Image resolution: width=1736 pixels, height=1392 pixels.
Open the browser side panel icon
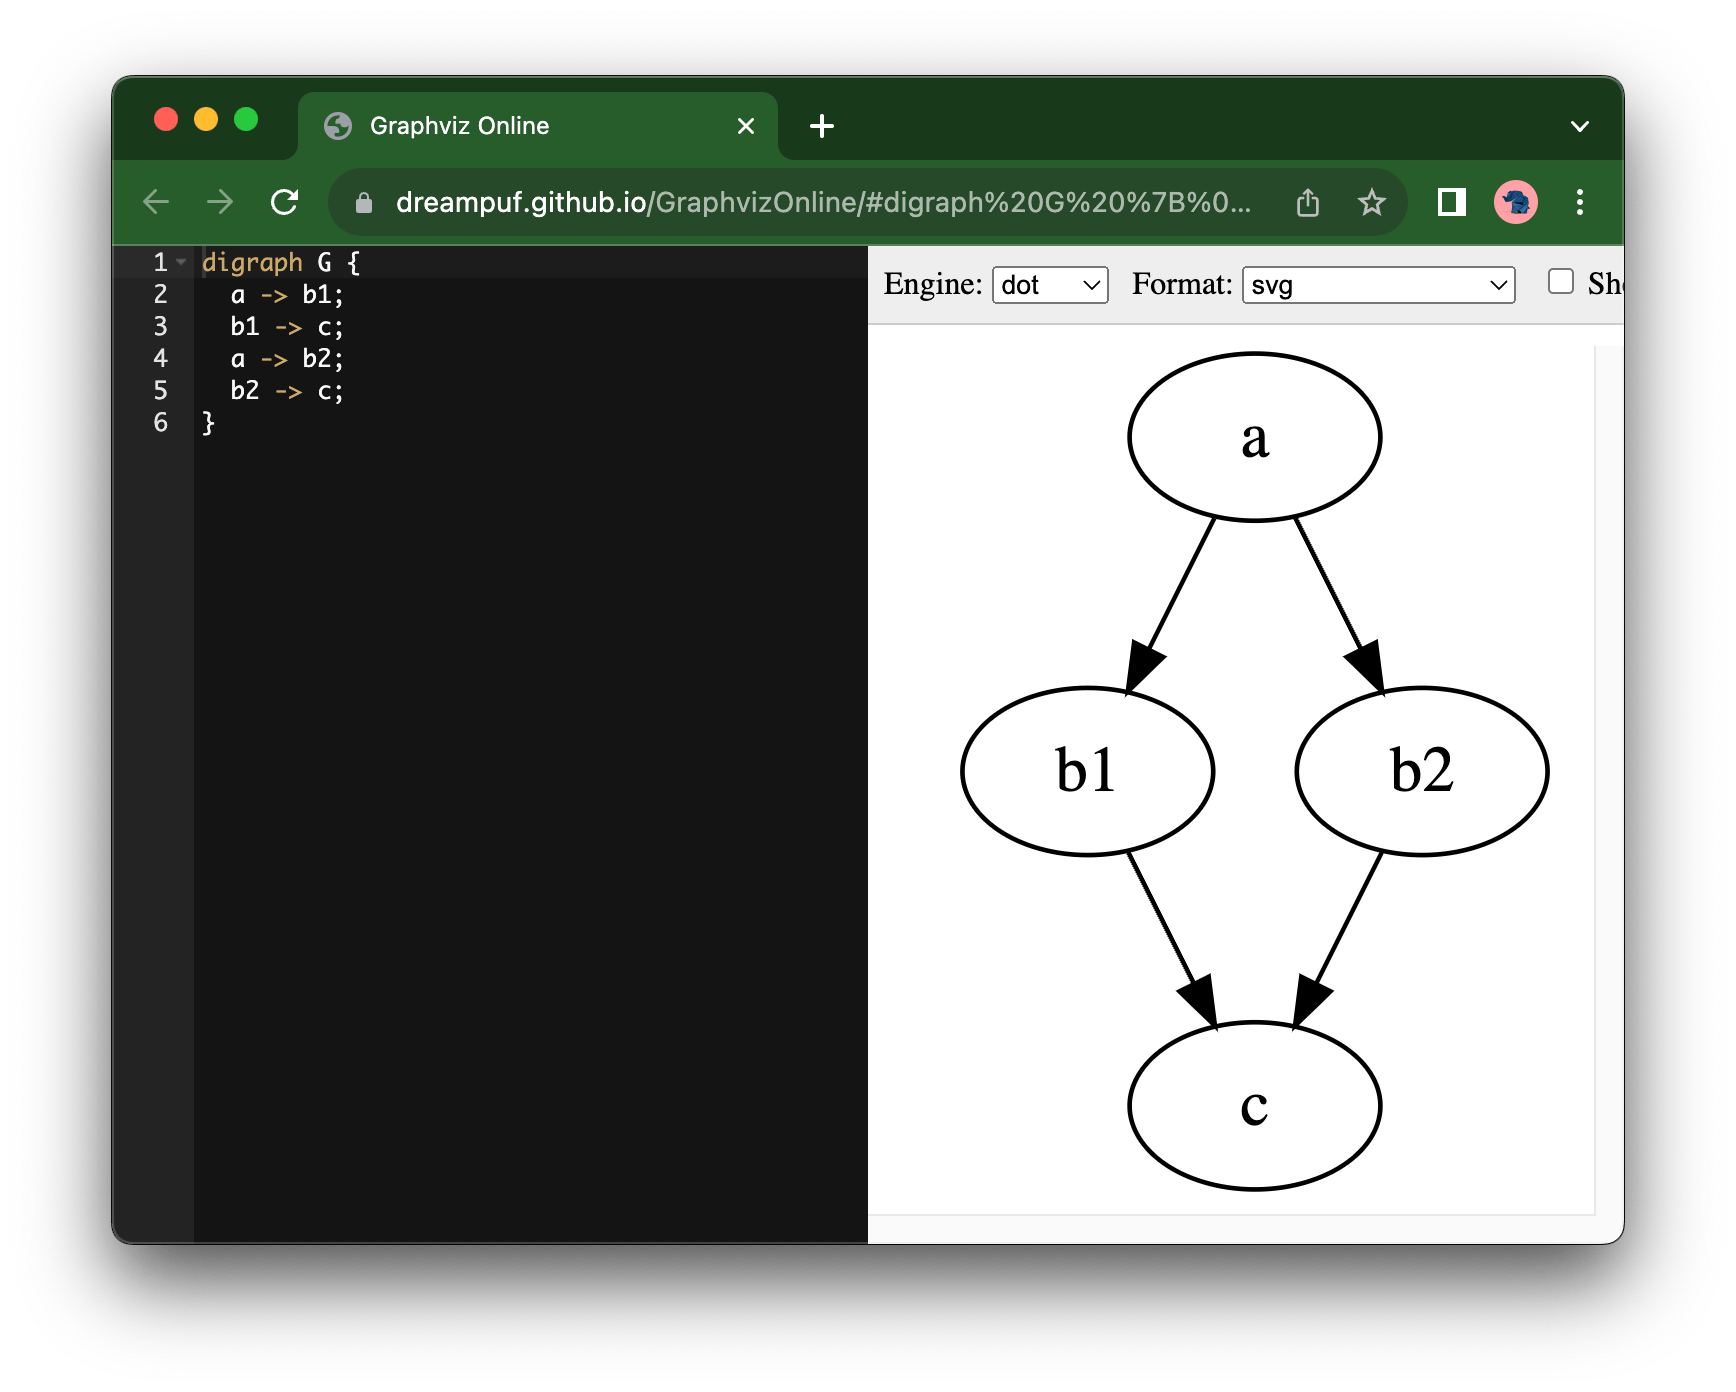(1451, 201)
